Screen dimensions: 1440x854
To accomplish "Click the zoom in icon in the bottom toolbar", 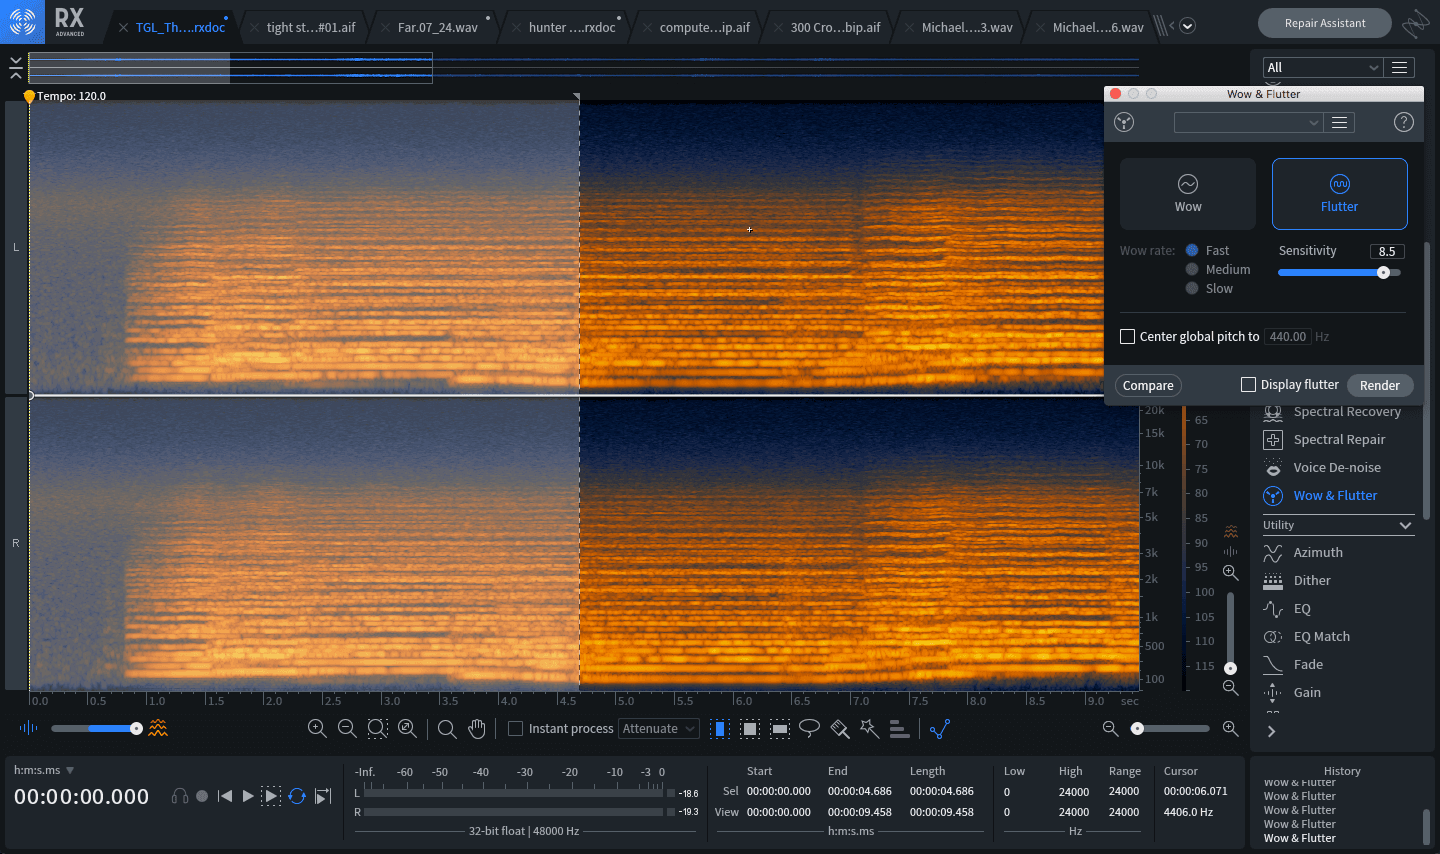I will click(x=317, y=729).
